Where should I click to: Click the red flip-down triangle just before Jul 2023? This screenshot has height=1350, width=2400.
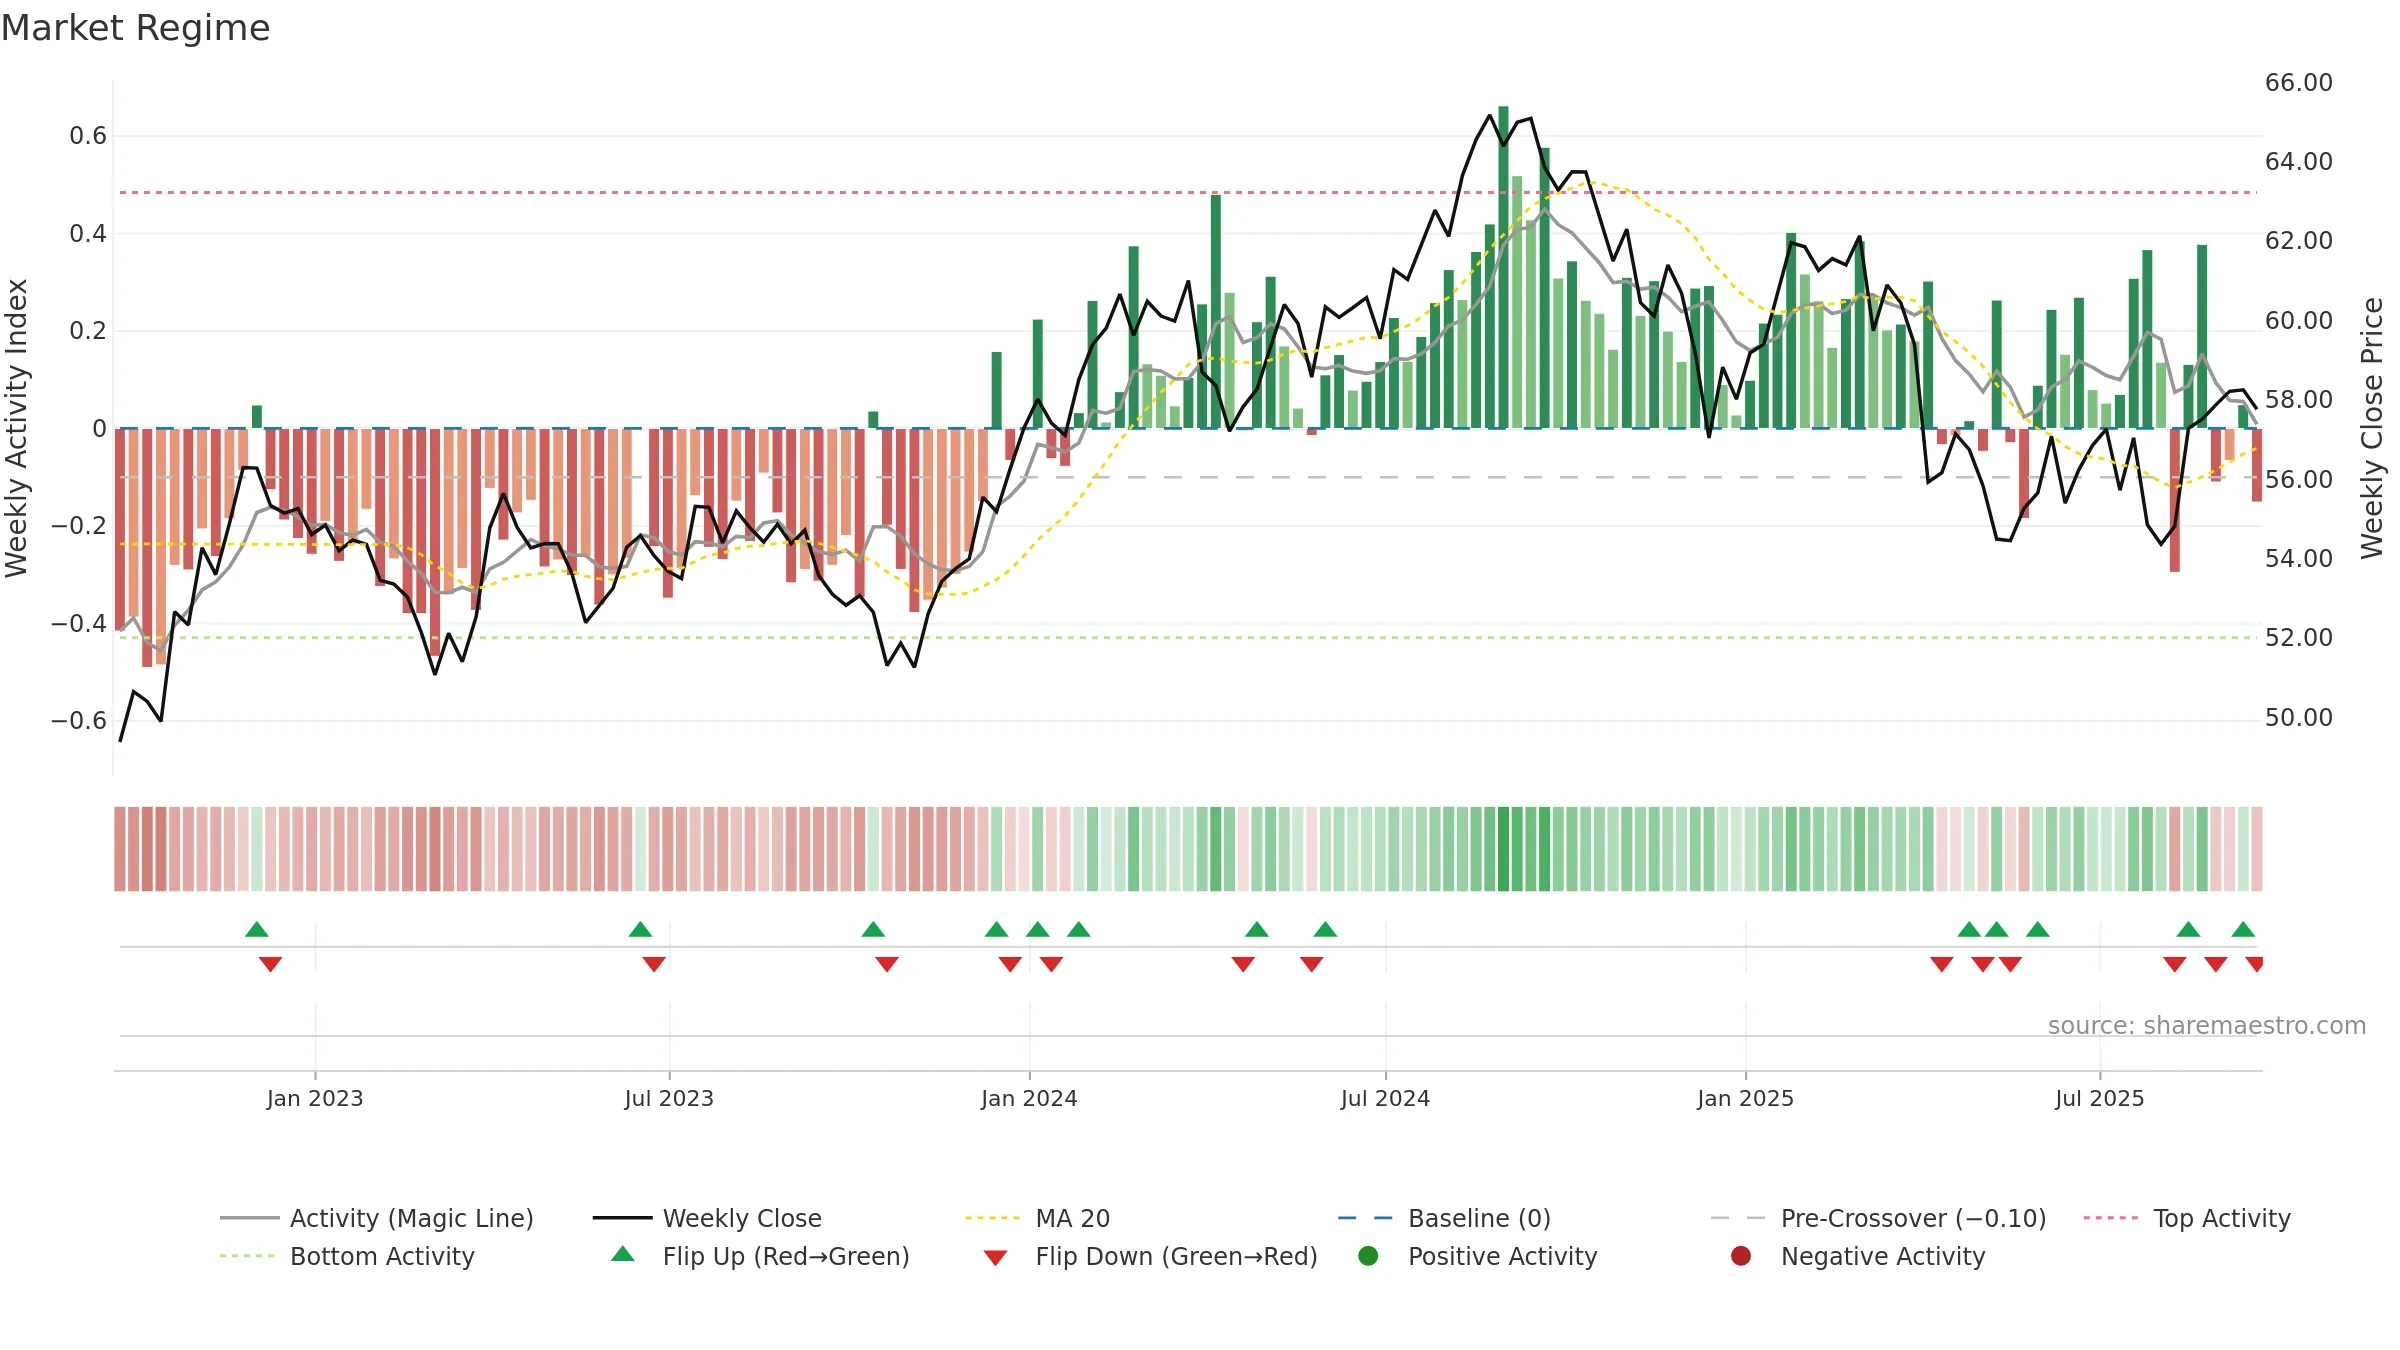[x=654, y=964]
